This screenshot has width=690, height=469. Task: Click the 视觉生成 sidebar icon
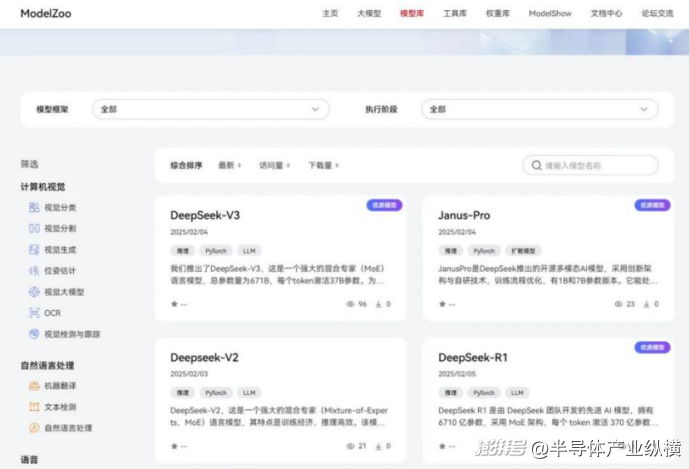tap(34, 250)
